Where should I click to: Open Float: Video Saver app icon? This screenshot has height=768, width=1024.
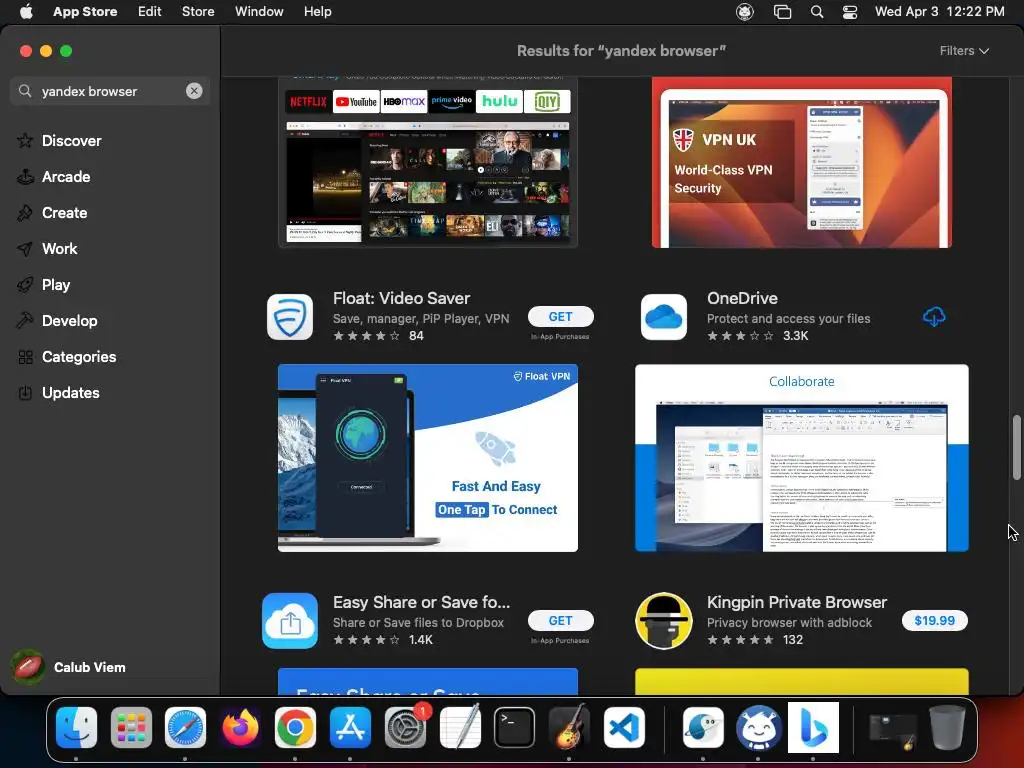pyautogui.click(x=290, y=317)
